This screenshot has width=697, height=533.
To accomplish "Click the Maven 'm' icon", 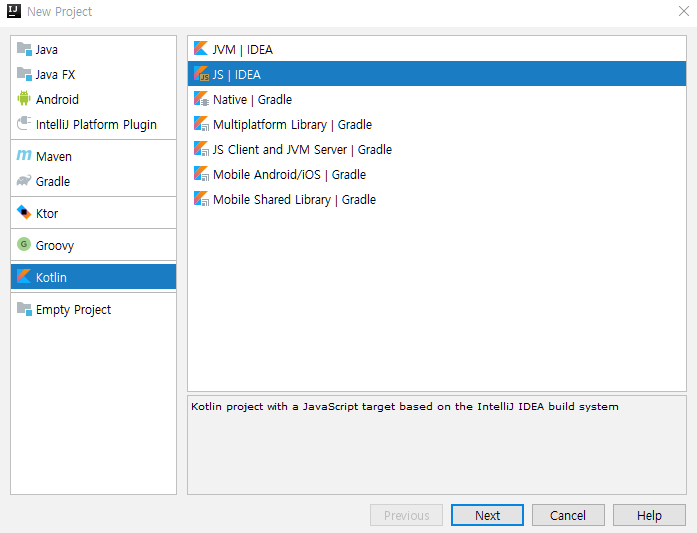I will pos(24,156).
